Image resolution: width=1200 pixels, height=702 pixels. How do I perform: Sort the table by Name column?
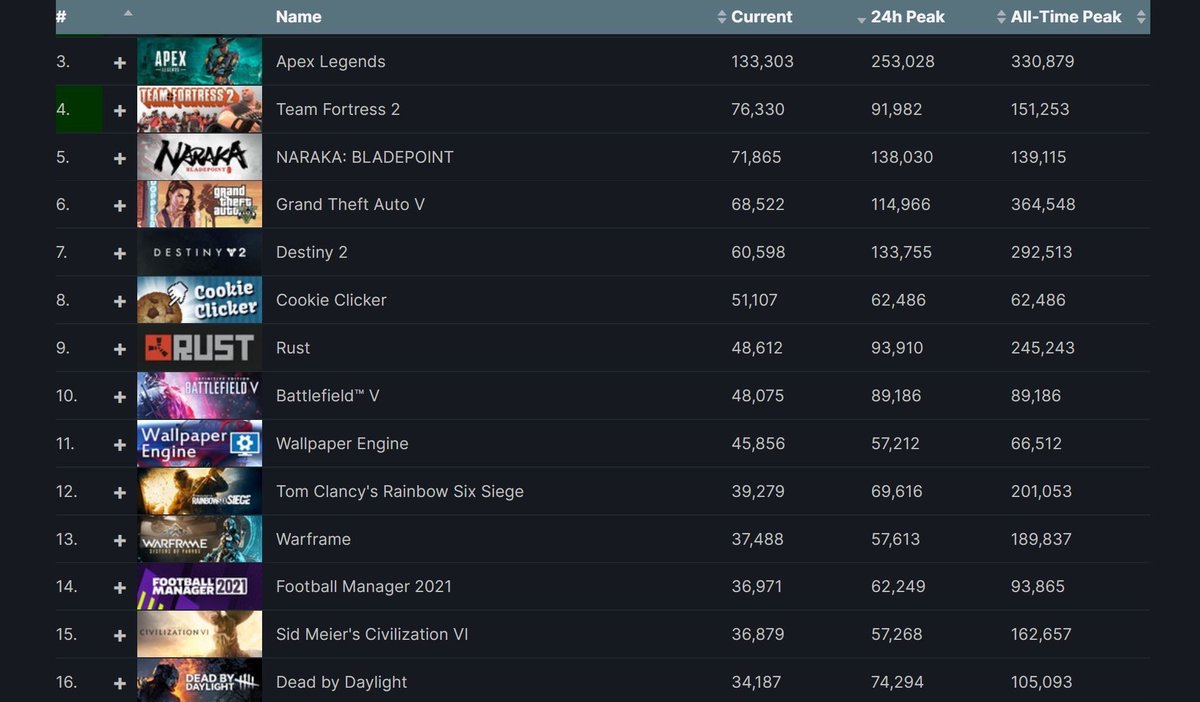[x=299, y=17]
